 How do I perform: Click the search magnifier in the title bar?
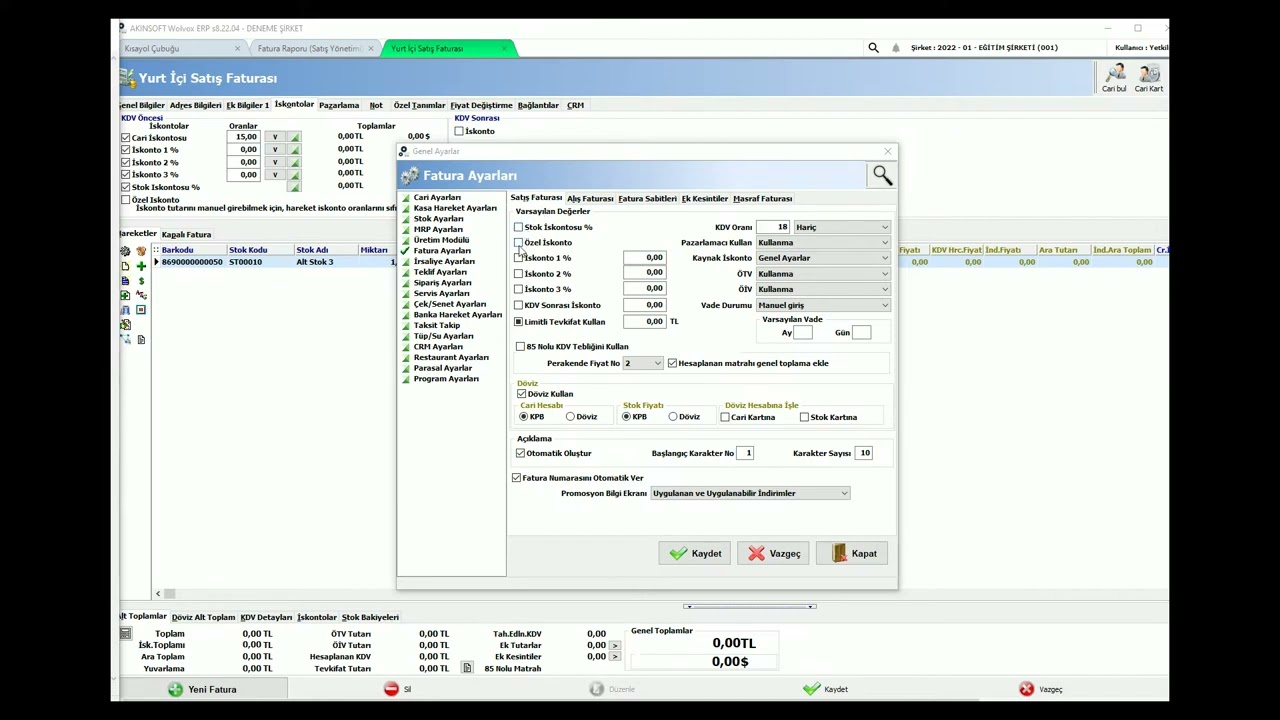tap(873, 47)
